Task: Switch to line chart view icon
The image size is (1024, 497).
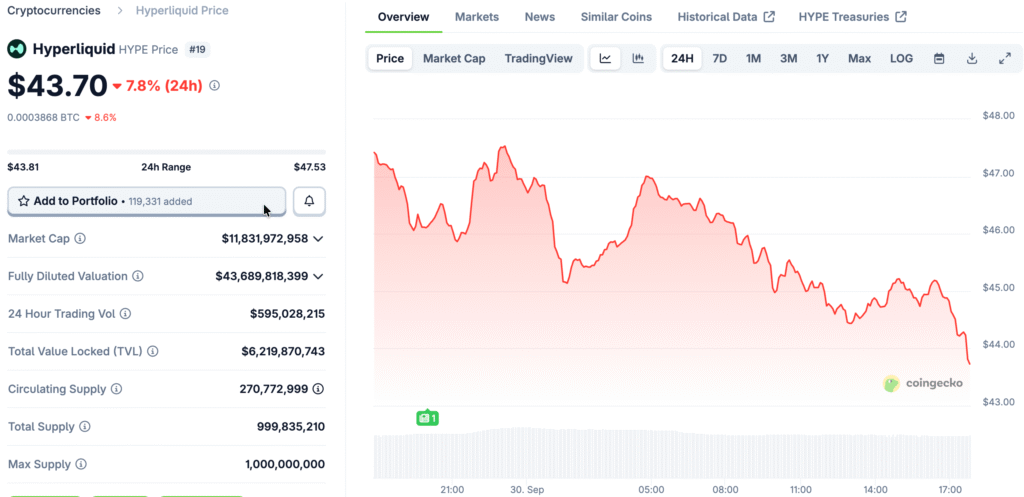Action: pos(605,59)
